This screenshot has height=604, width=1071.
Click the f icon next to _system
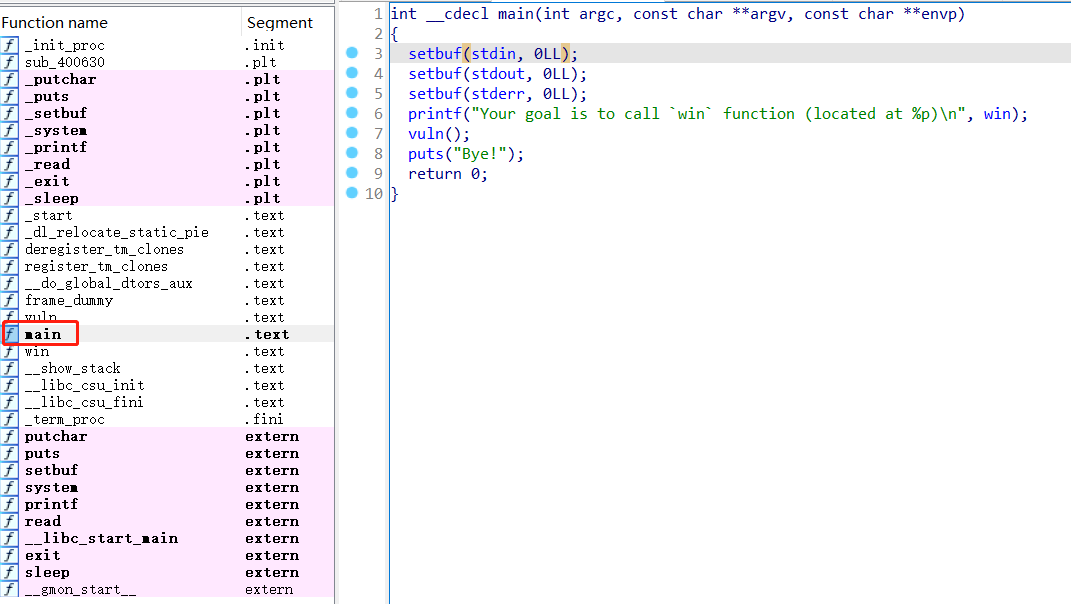8,130
